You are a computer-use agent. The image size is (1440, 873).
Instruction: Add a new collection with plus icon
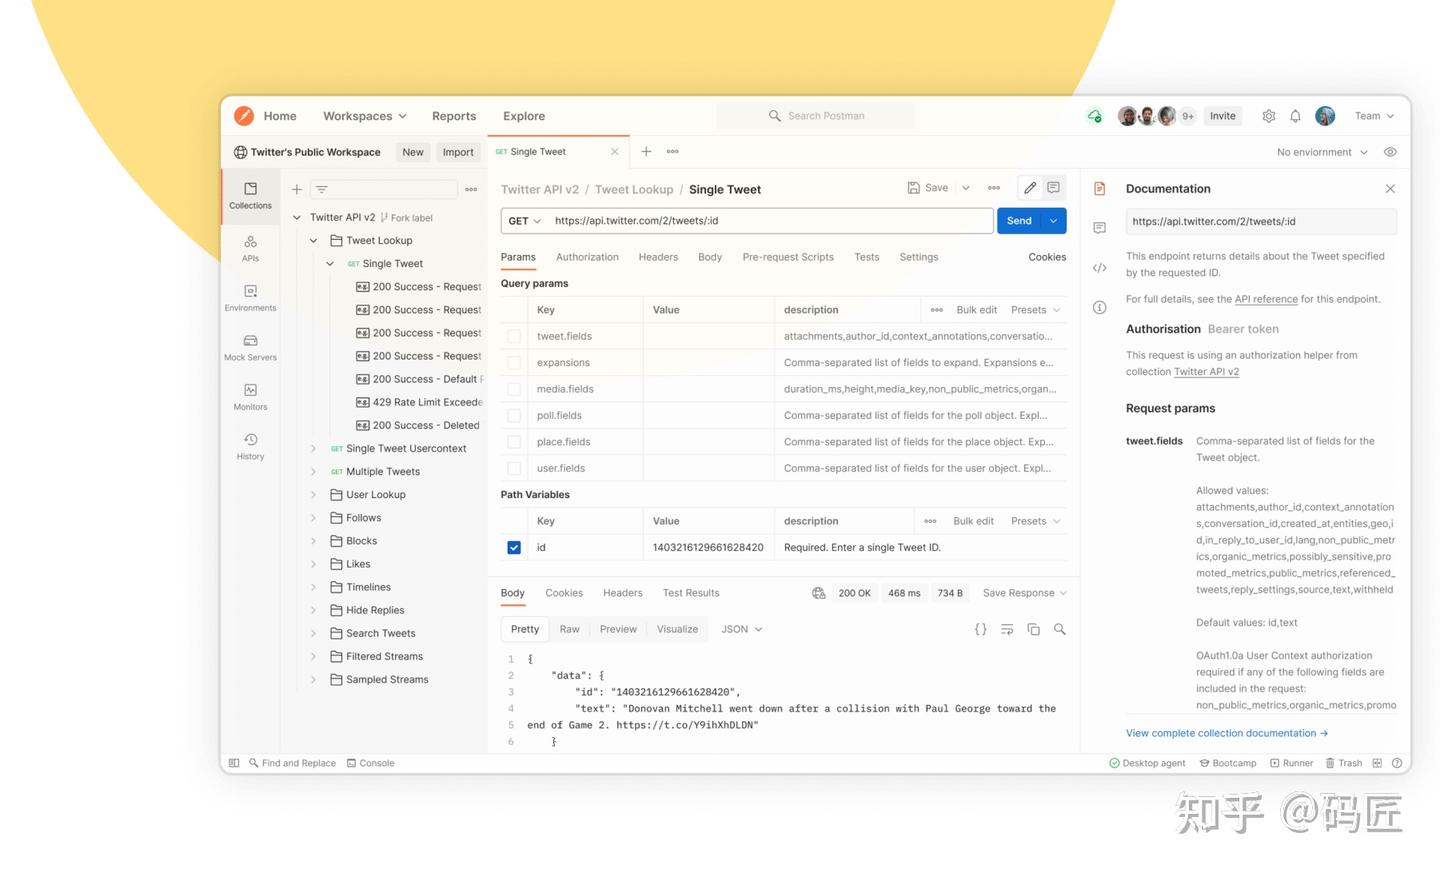click(297, 189)
